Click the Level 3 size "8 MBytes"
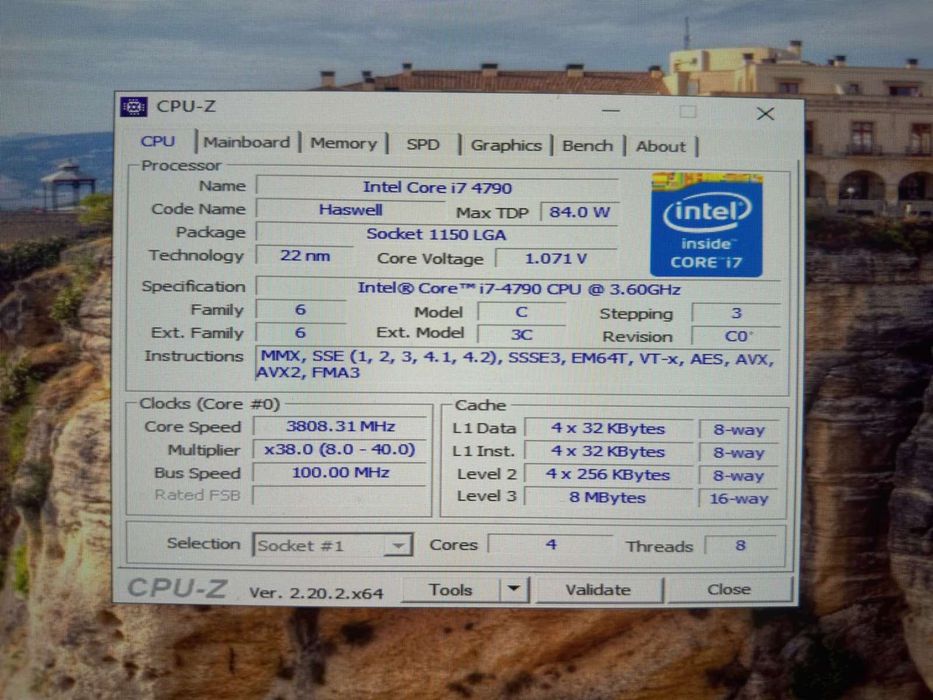Image resolution: width=933 pixels, height=700 pixels. pyautogui.click(x=608, y=497)
